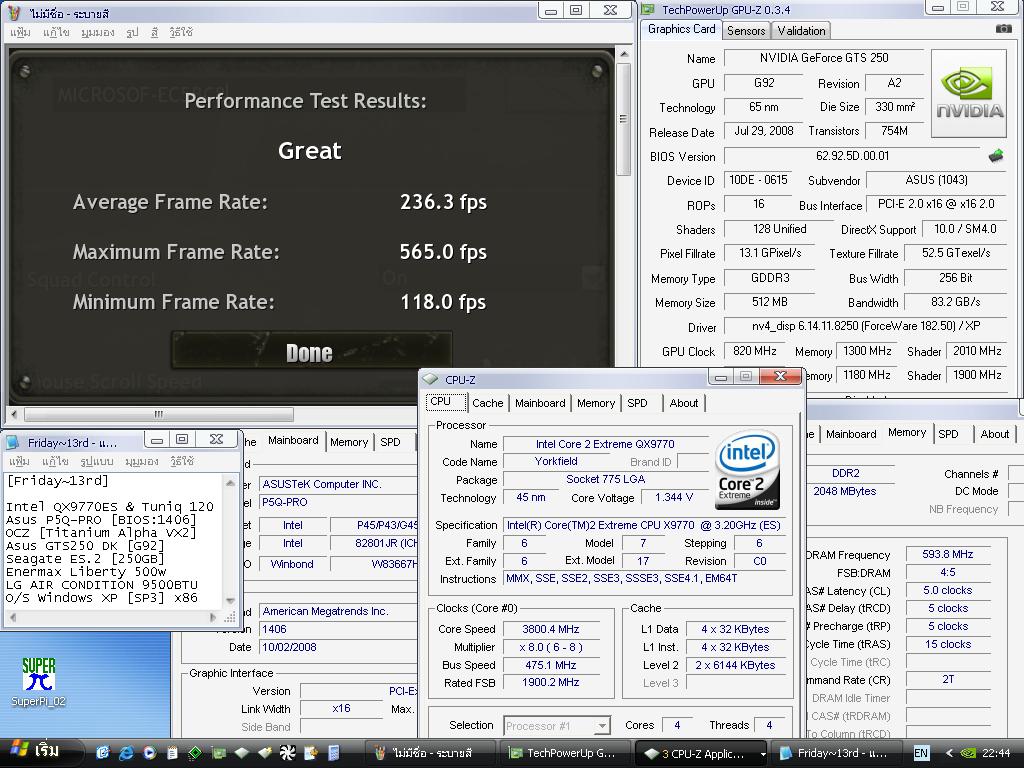
Task: Open the About tab in front CPU-Z
Action: 684,403
